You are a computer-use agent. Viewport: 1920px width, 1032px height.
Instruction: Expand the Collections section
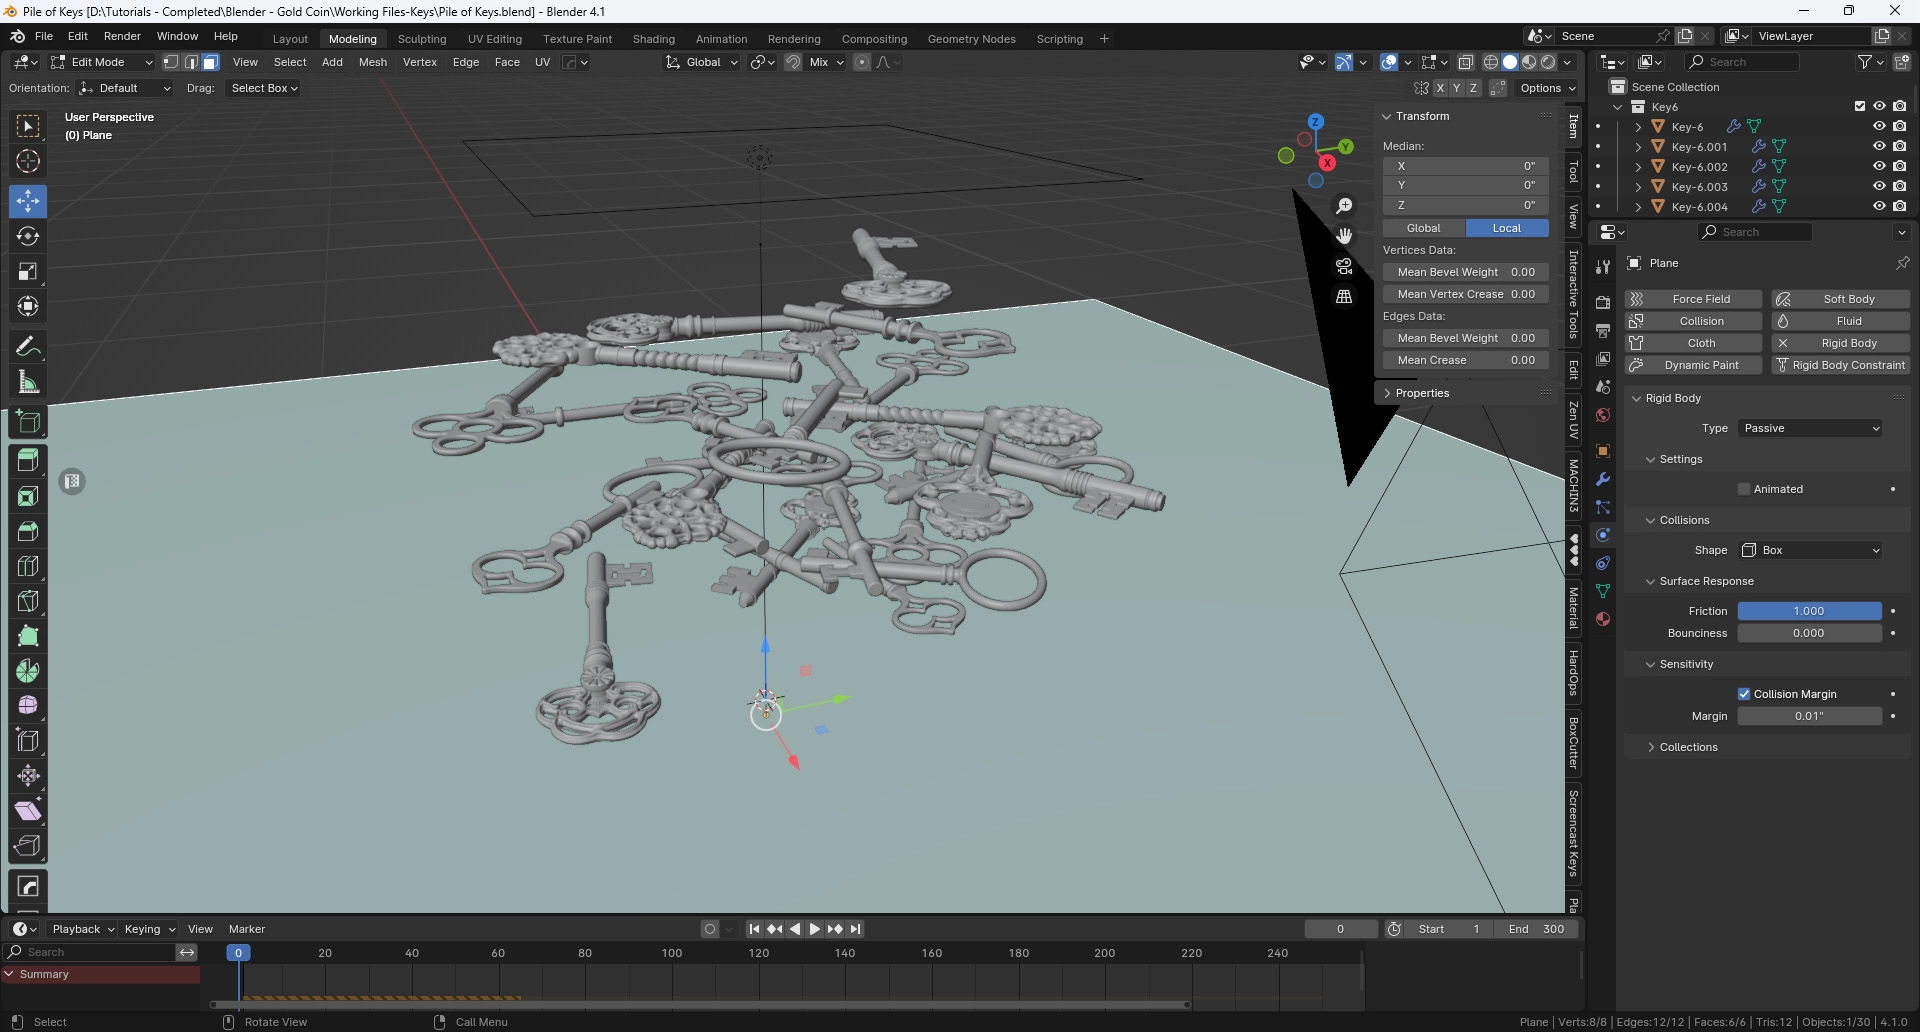[1688, 747]
